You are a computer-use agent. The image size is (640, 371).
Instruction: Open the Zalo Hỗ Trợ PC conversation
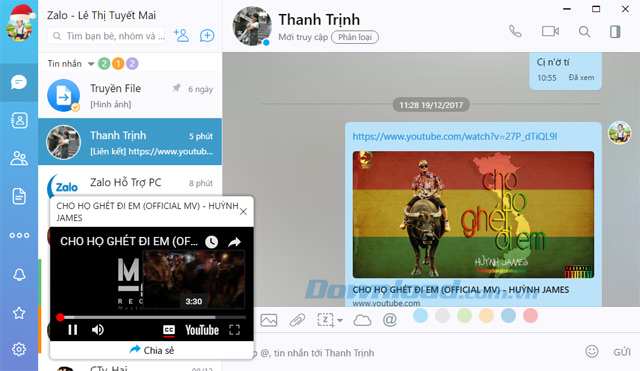click(130, 182)
